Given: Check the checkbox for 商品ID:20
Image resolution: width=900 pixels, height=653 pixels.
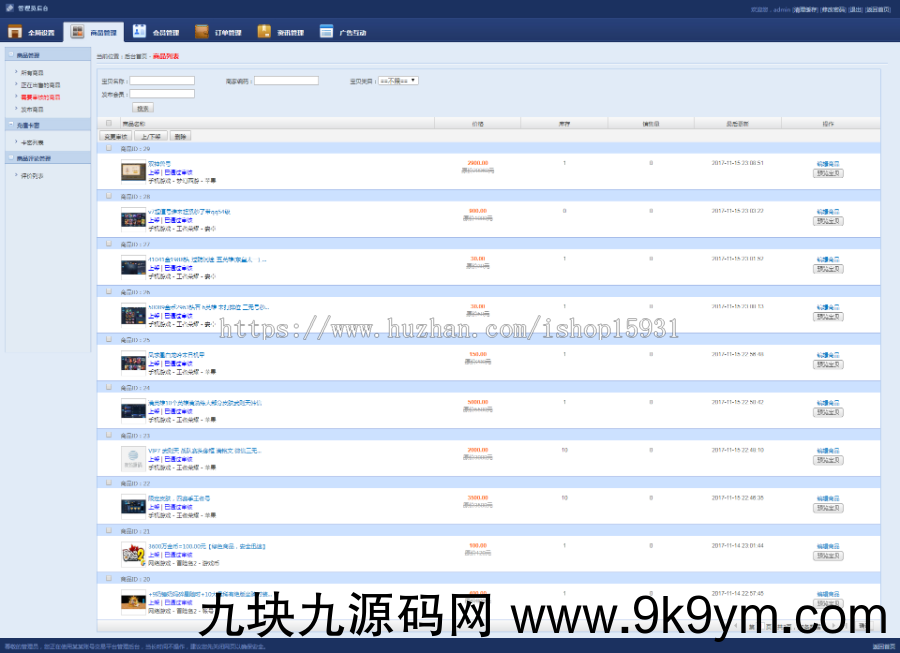Looking at the screenshot, I should (110, 578).
